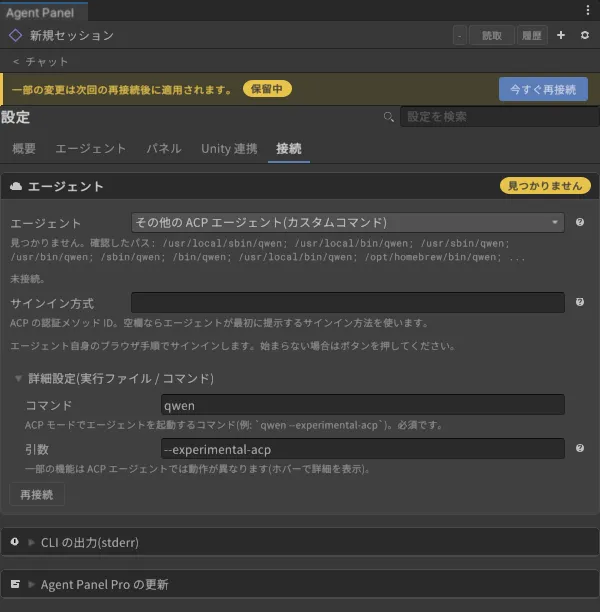600x612 pixels.
Task: Click the news icon next to Agent Panel Pro の更新
Action: tap(15, 584)
